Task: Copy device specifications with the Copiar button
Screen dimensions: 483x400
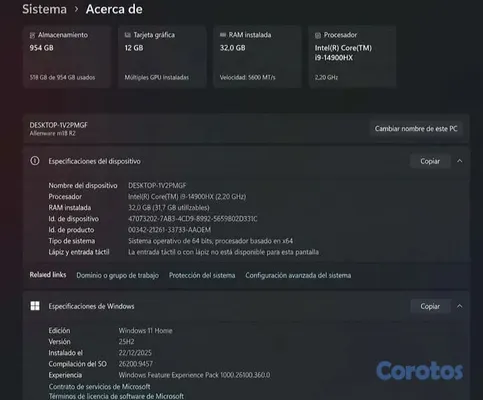Action: tap(430, 161)
